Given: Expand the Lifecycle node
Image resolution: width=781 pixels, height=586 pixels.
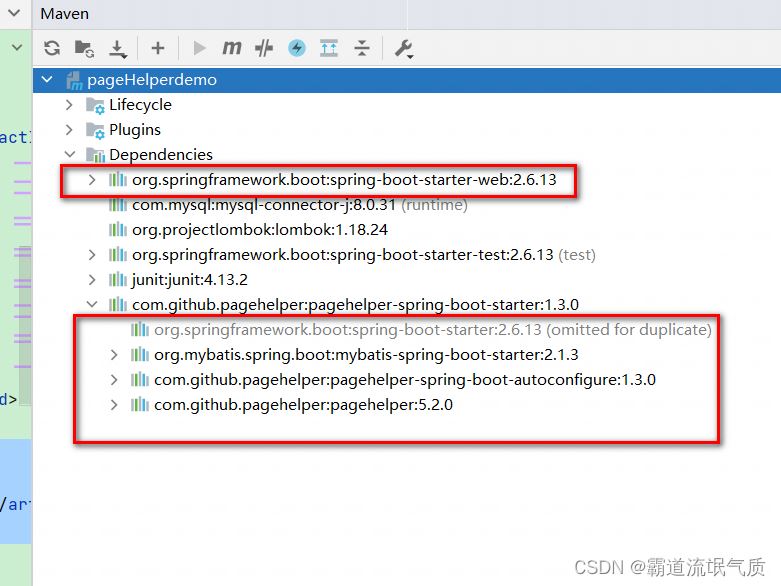Looking at the screenshot, I should point(69,105).
